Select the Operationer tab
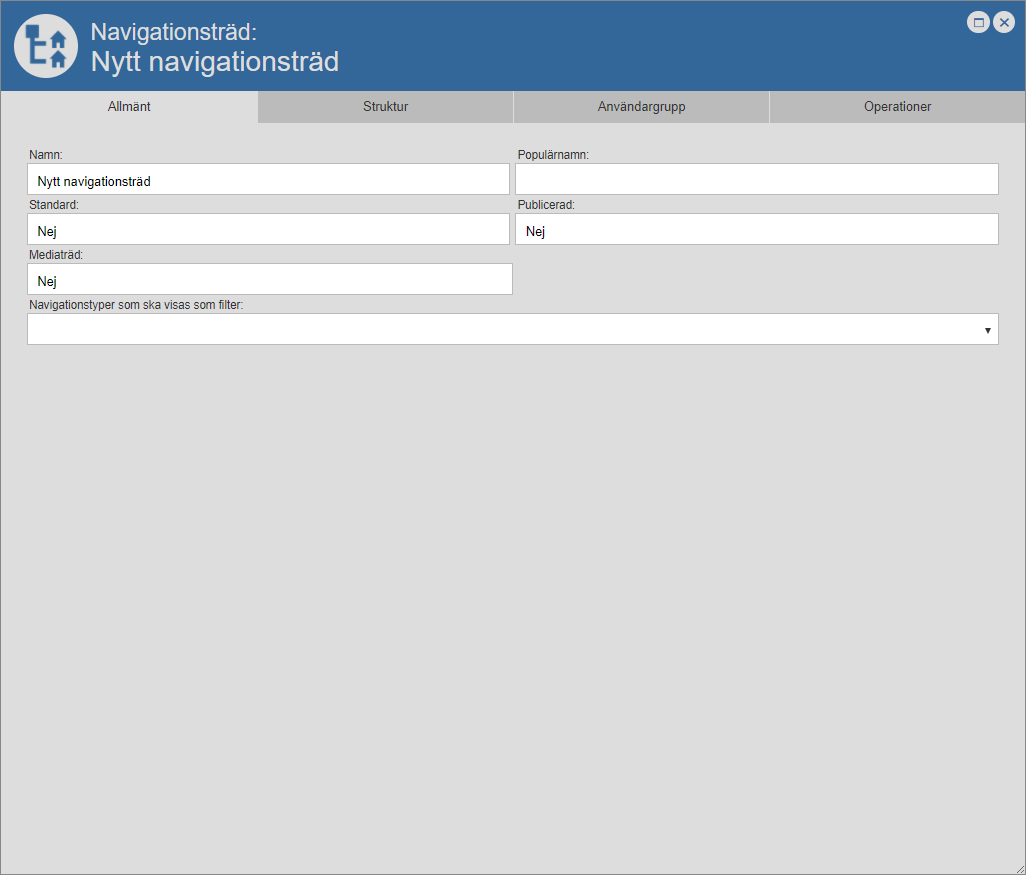The image size is (1026, 875). point(897,107)
